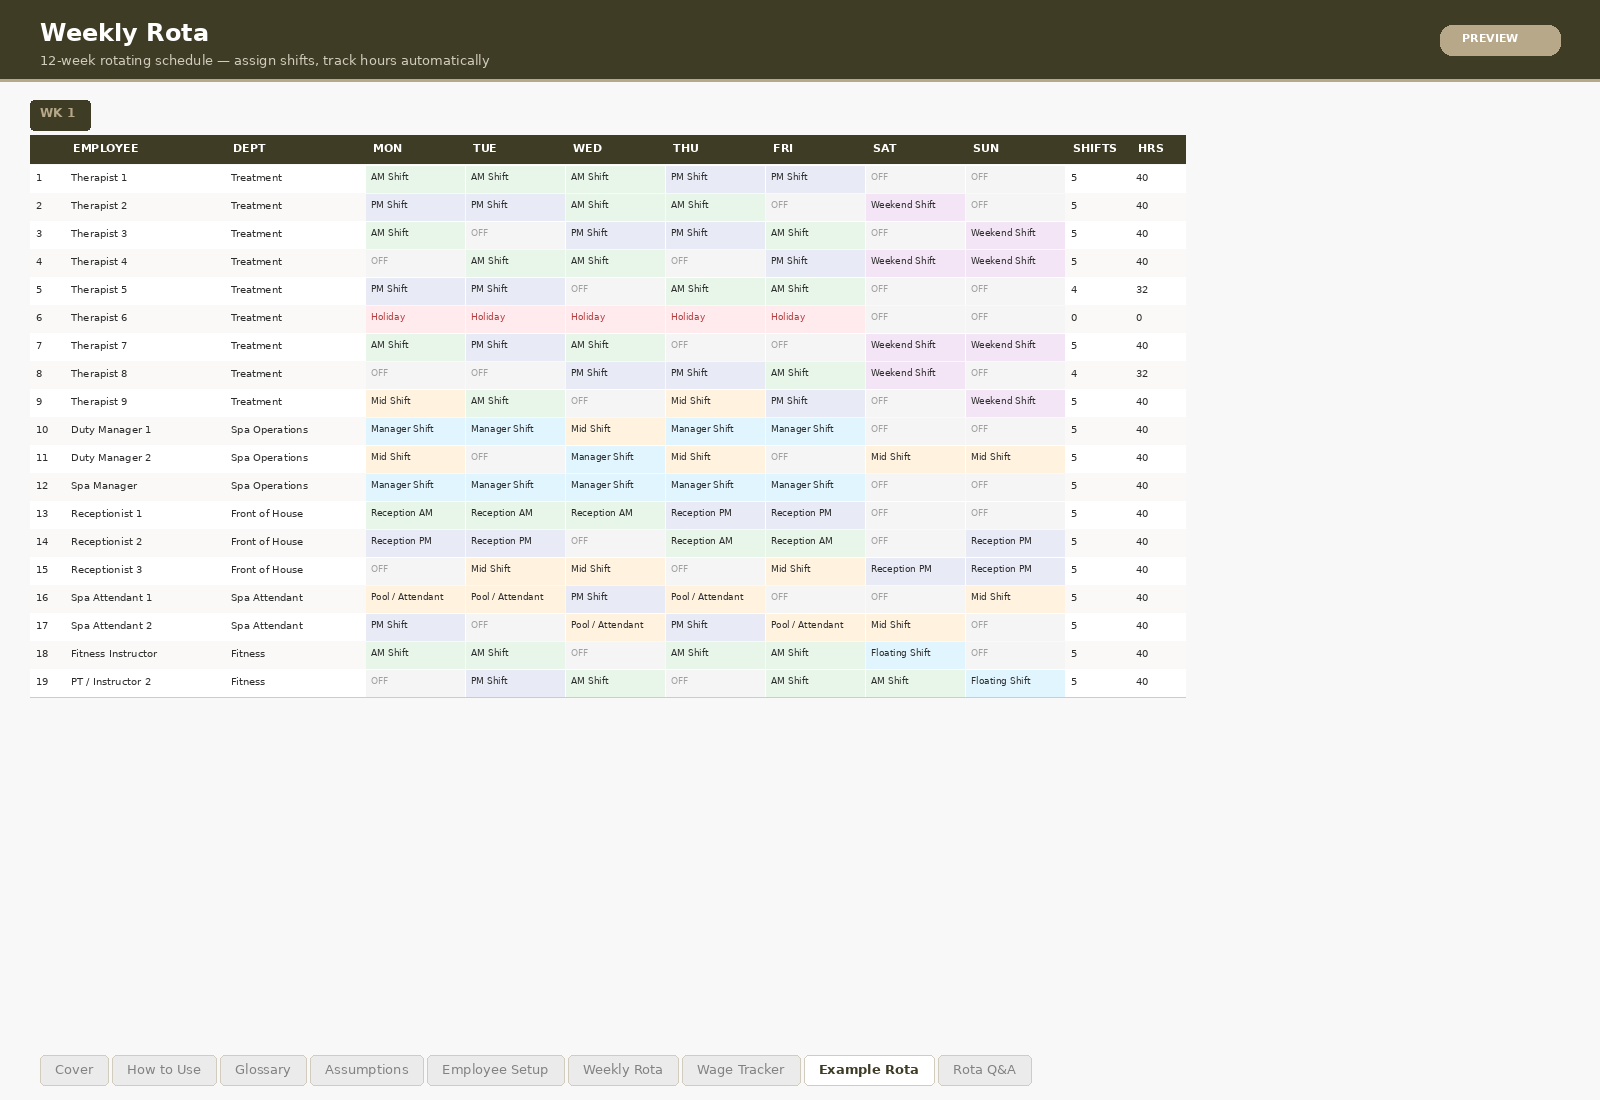Switch to the Cover tab
Screen dimensions: 1600x1100
click(74, 1069)
